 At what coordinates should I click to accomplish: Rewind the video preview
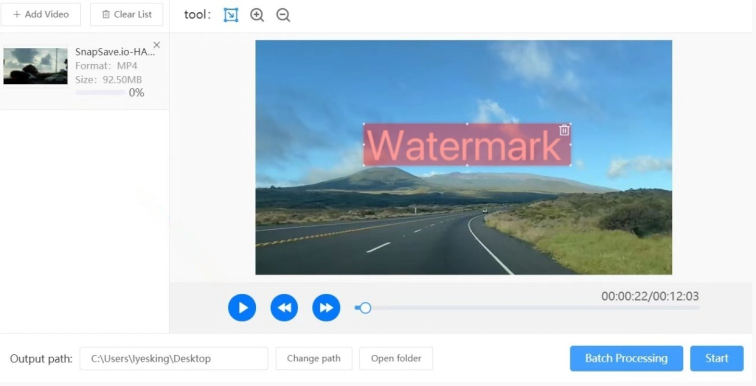(x=284, y=307)
